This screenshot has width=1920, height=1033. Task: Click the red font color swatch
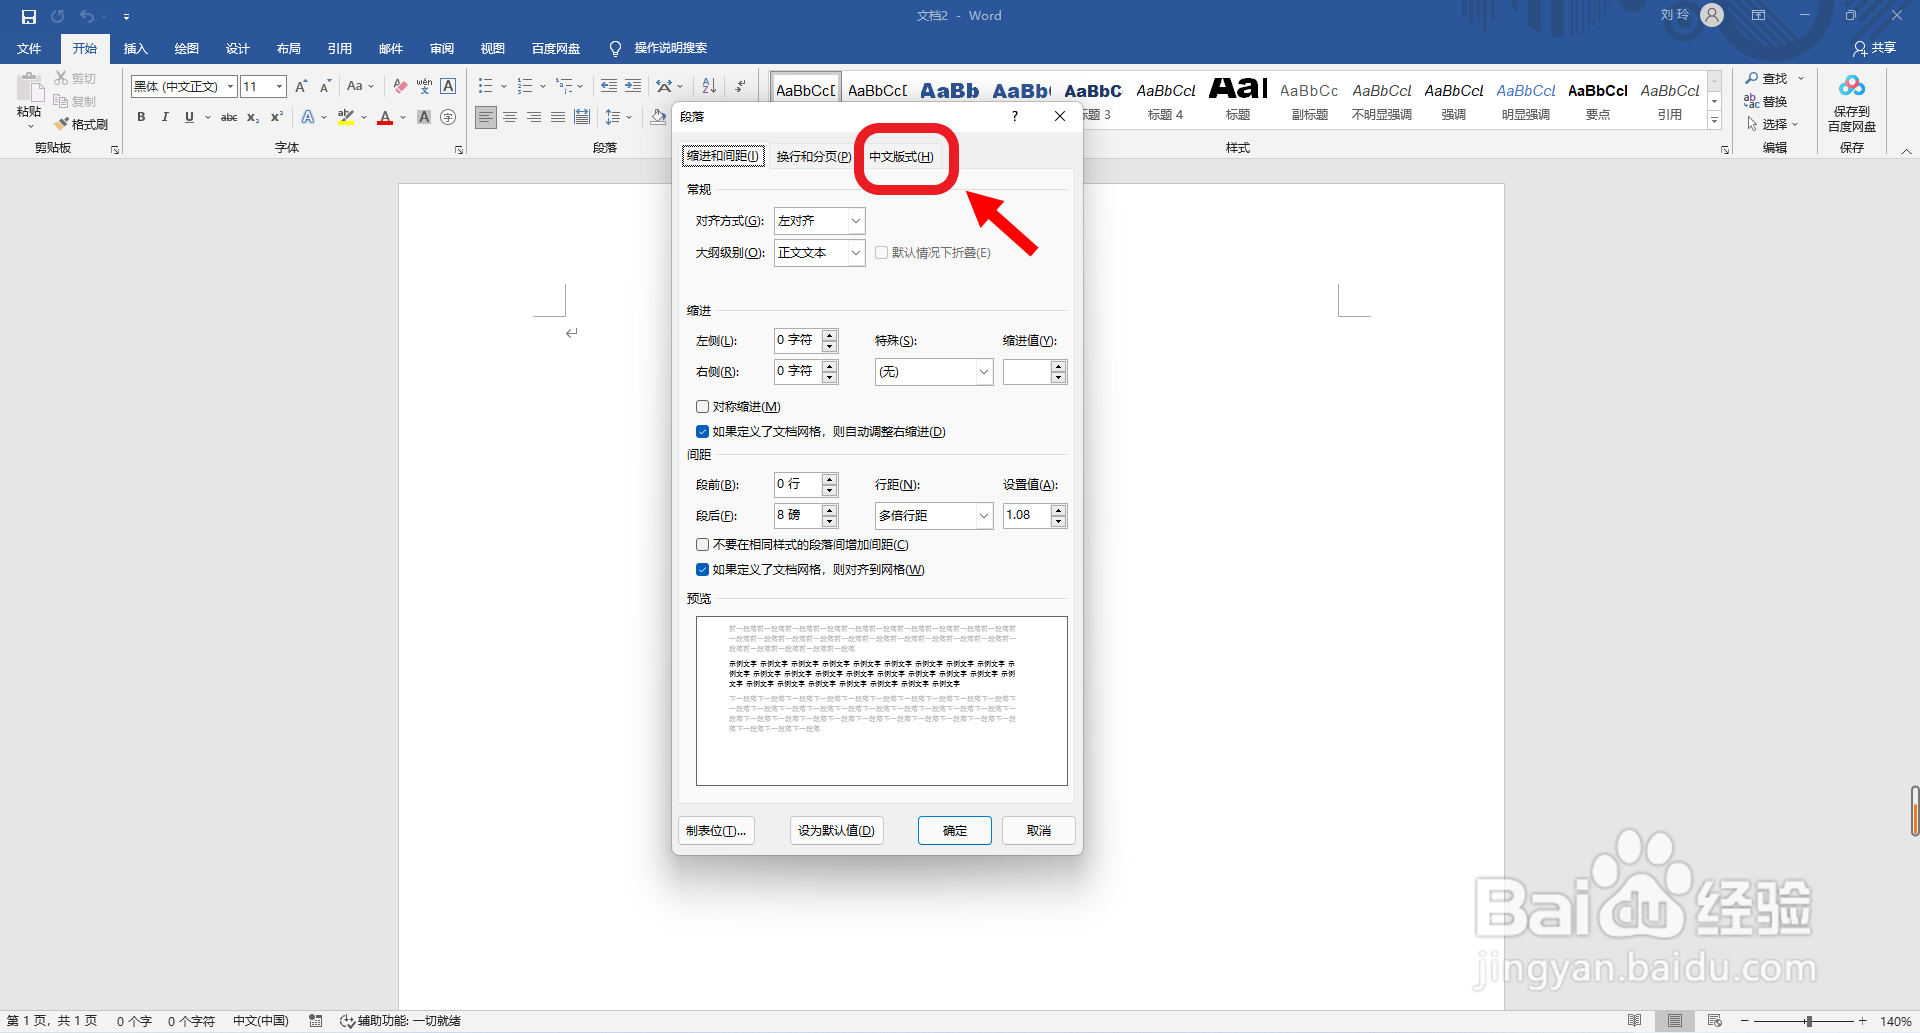click(x=385, y=118)
